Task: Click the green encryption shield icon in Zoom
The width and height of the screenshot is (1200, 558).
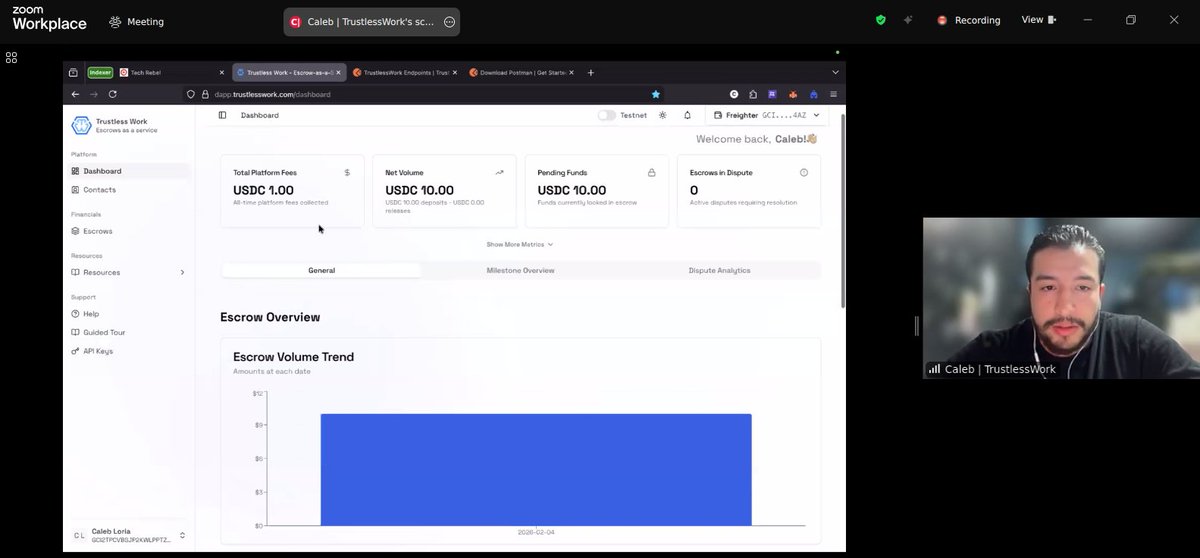Action: point(880,20)
